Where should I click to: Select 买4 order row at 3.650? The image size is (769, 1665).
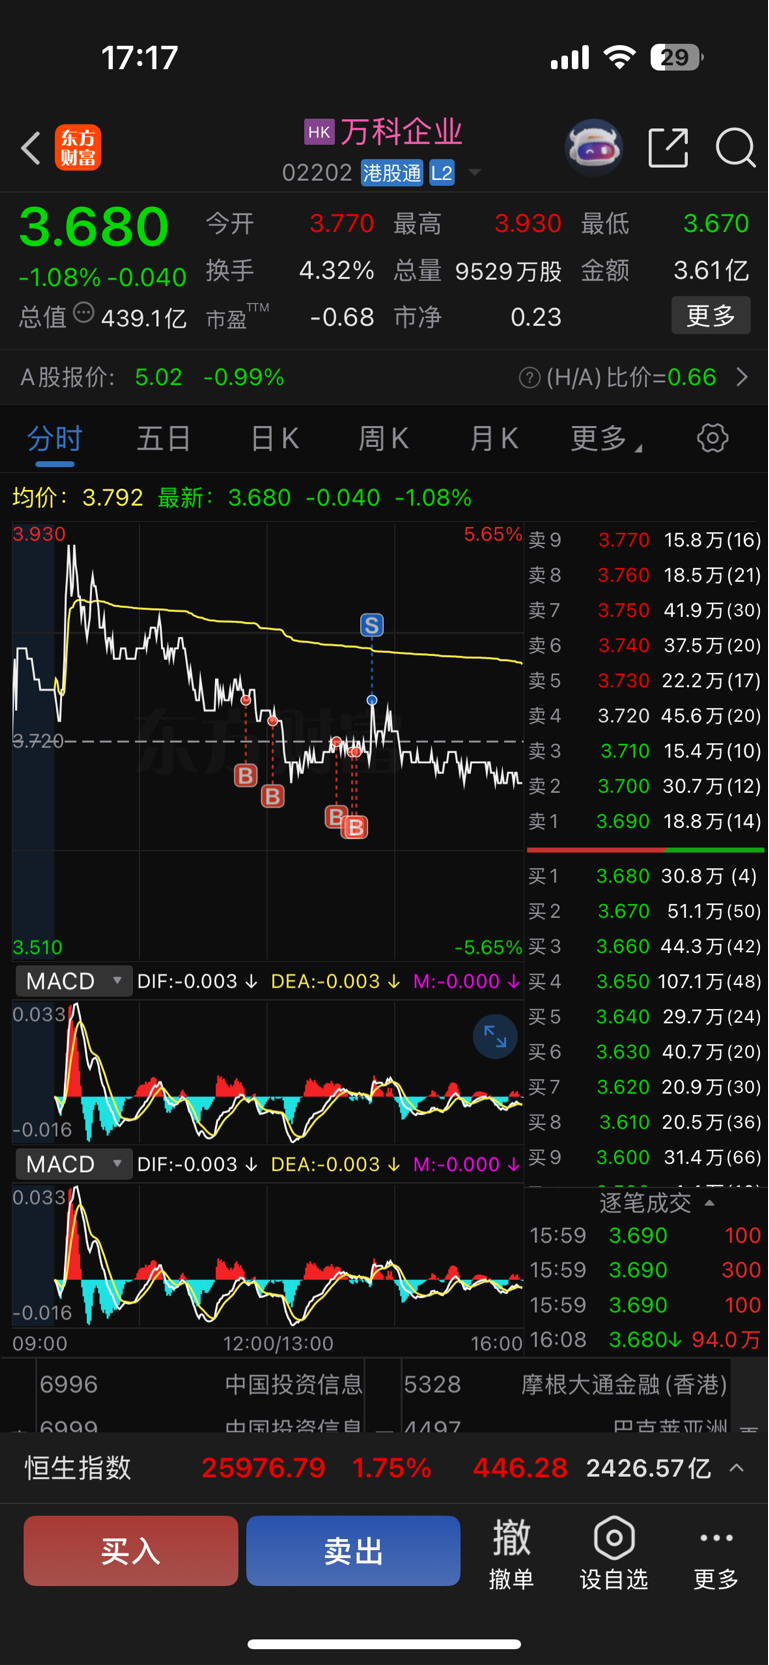click(x=645, y=981)
